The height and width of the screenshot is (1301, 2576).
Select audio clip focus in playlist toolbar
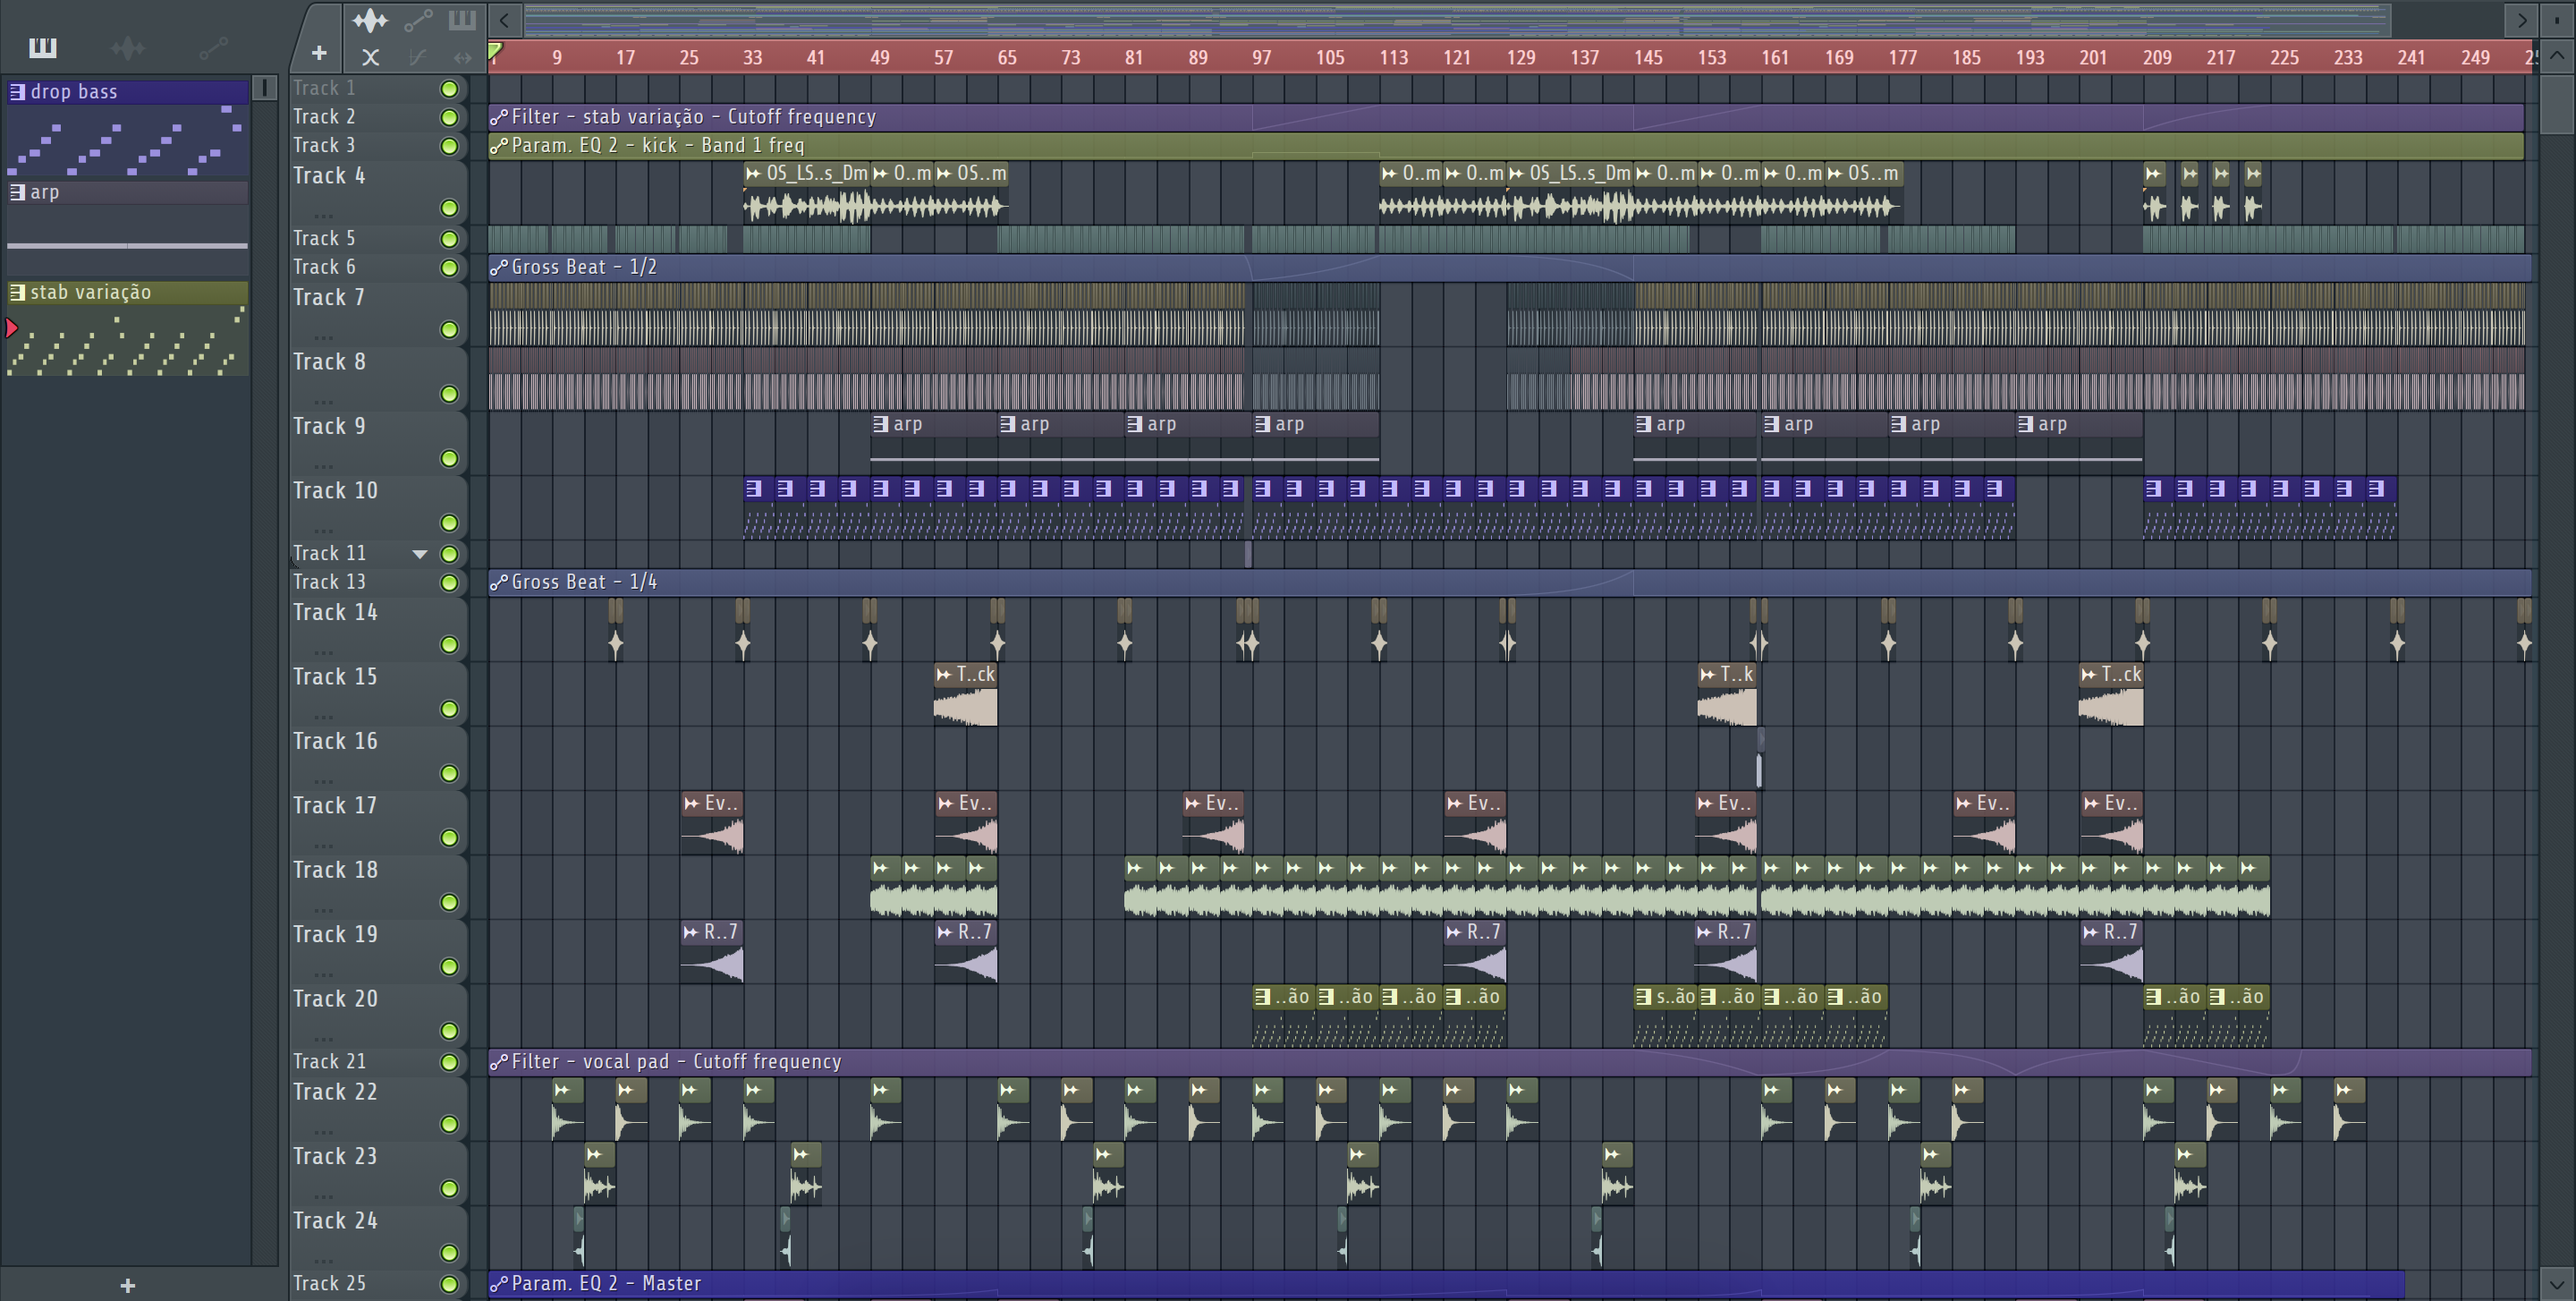click(370, 19)
